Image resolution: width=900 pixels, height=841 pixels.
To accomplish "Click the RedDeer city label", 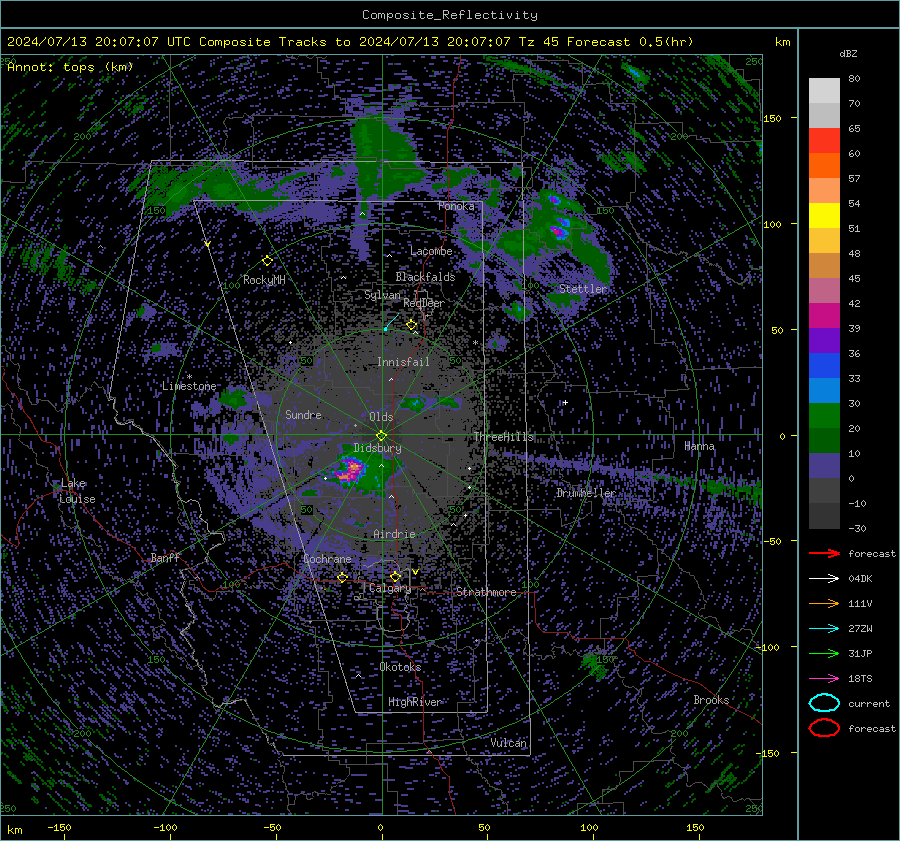I will (x=424, y=303).
